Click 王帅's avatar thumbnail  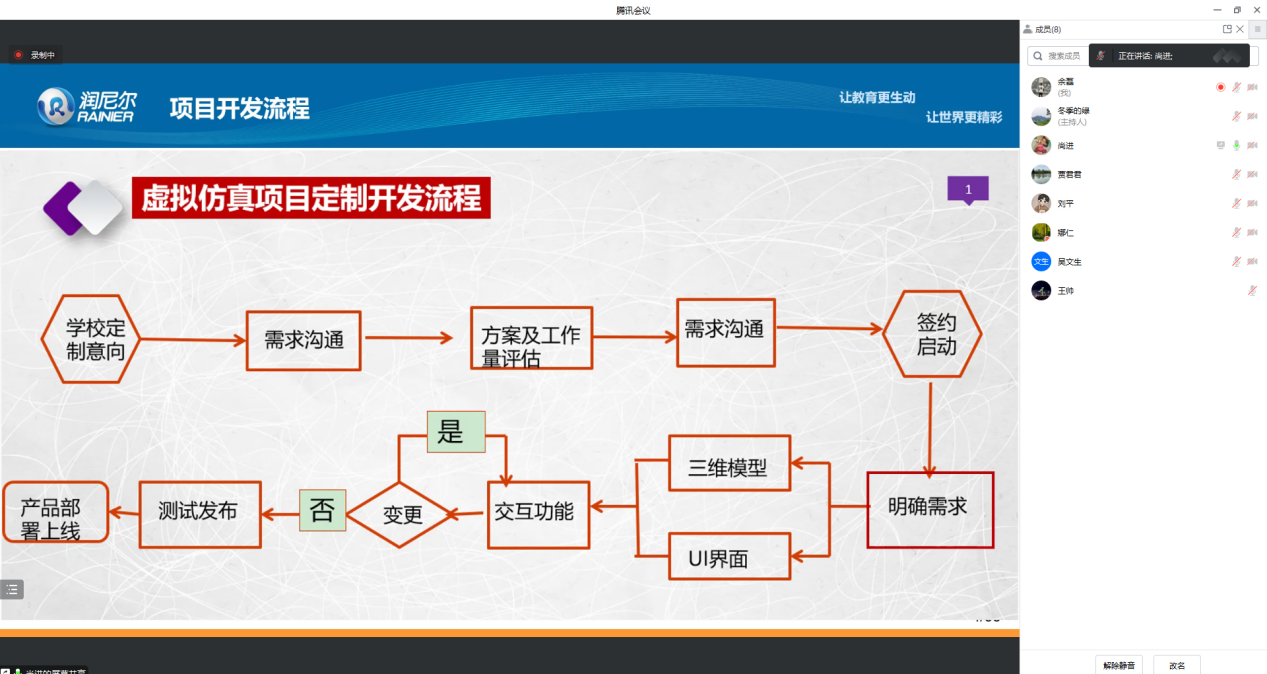coord(1041,290)
